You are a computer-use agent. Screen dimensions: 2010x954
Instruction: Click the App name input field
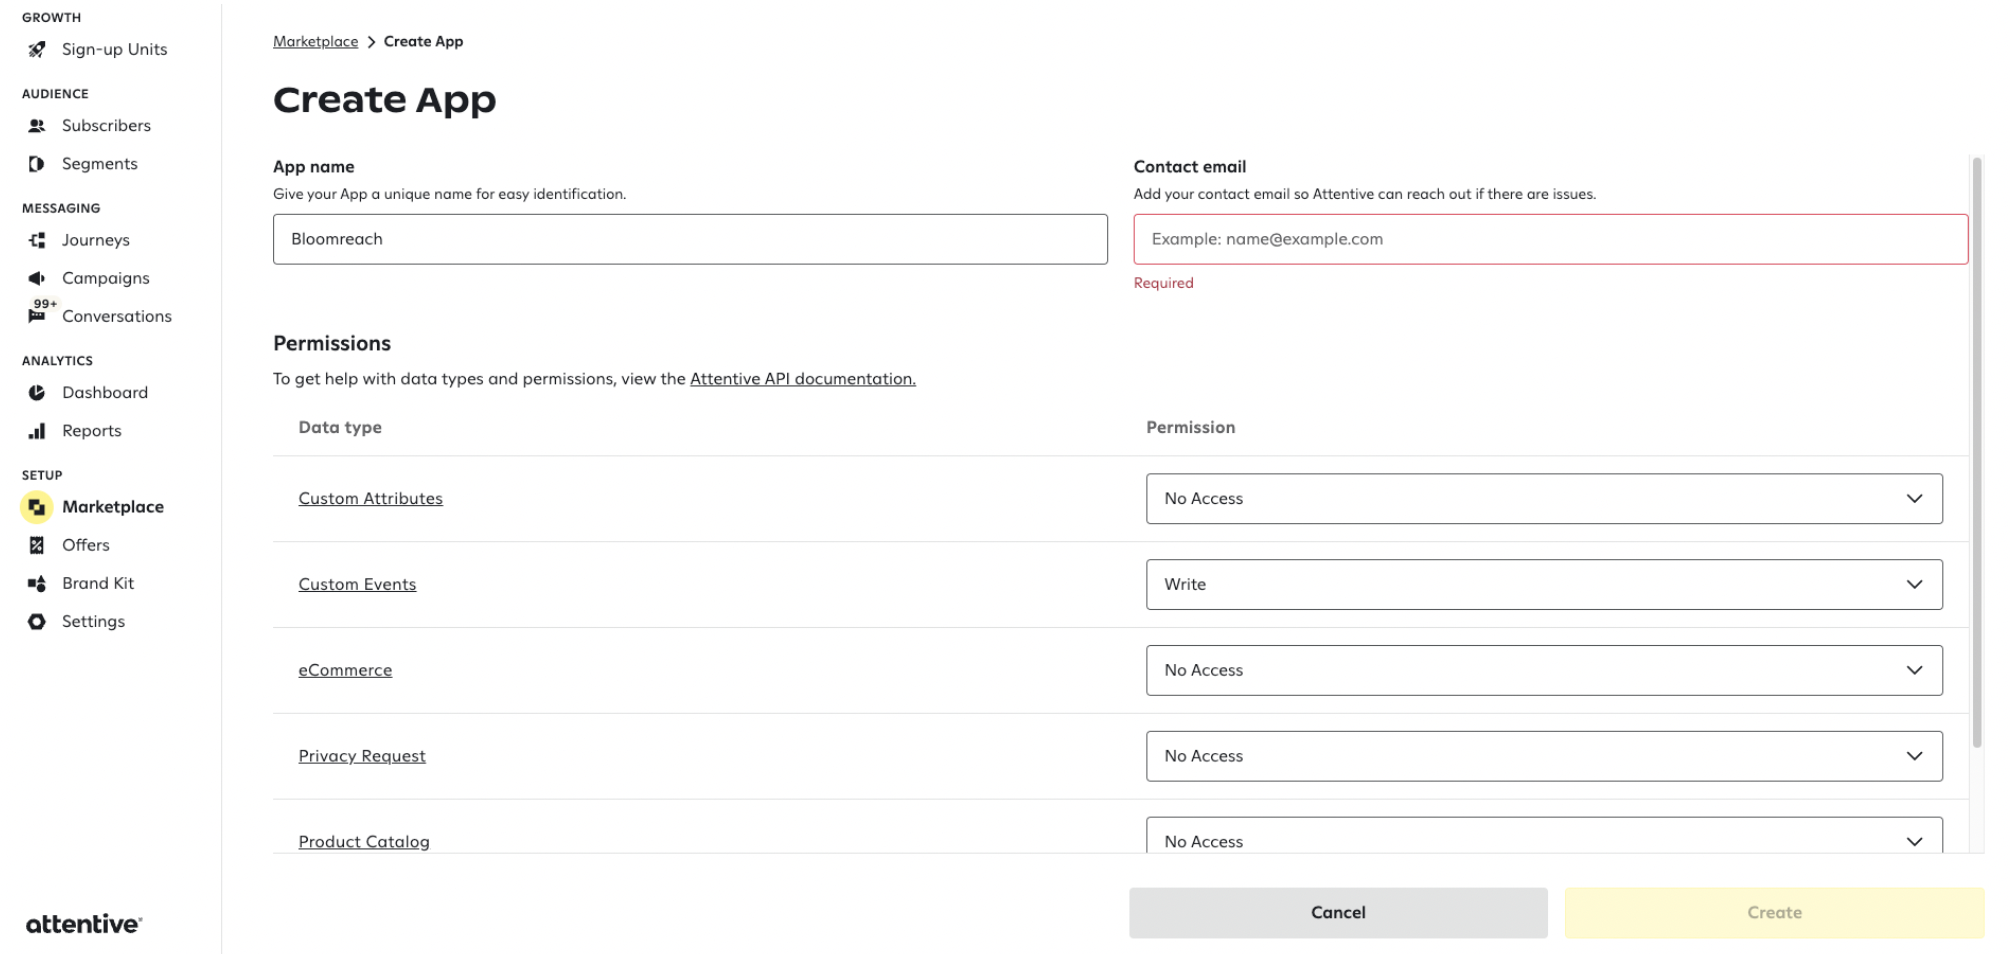[690, 239]
